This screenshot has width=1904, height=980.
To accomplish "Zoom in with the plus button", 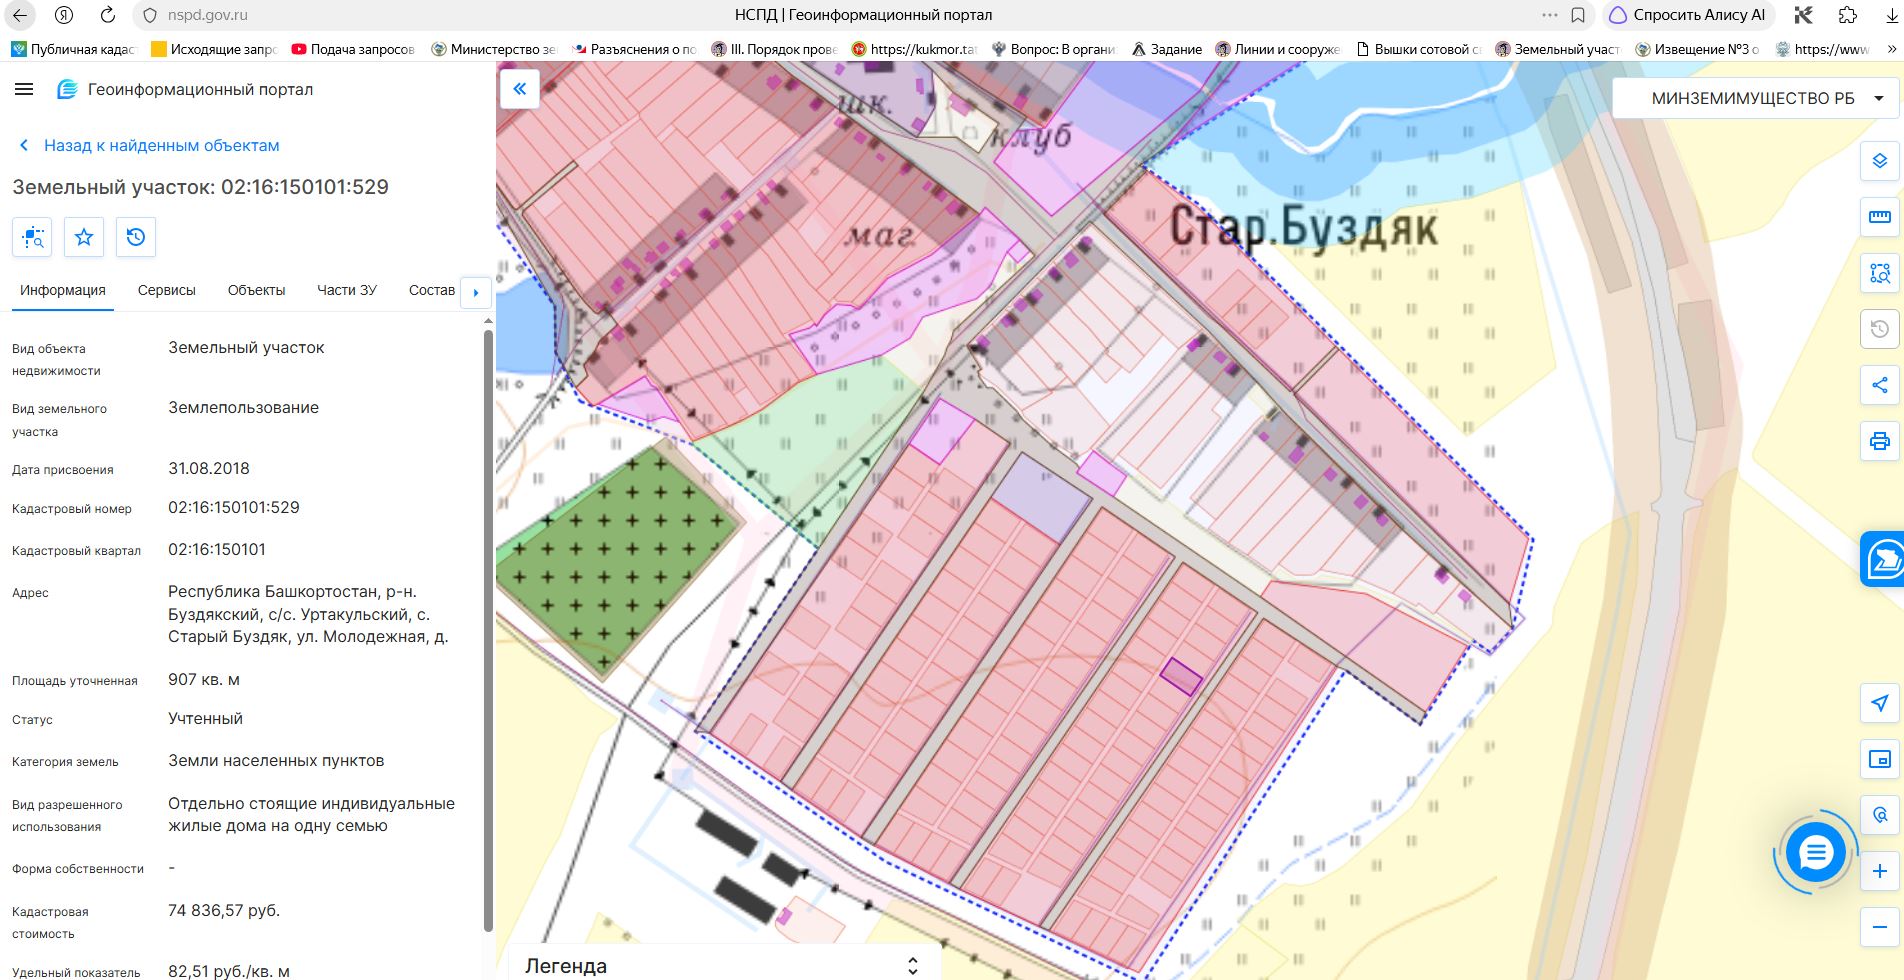I will 1880,871.
